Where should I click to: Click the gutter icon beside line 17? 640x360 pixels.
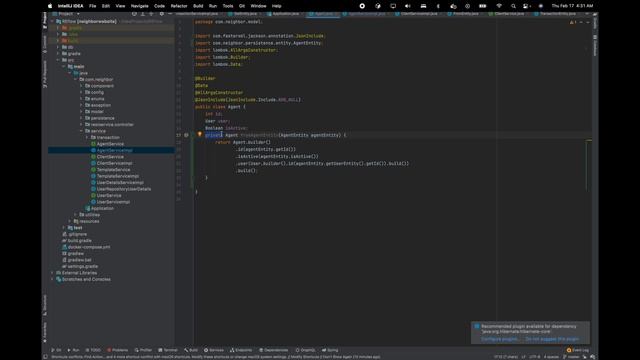click(187, 135)
